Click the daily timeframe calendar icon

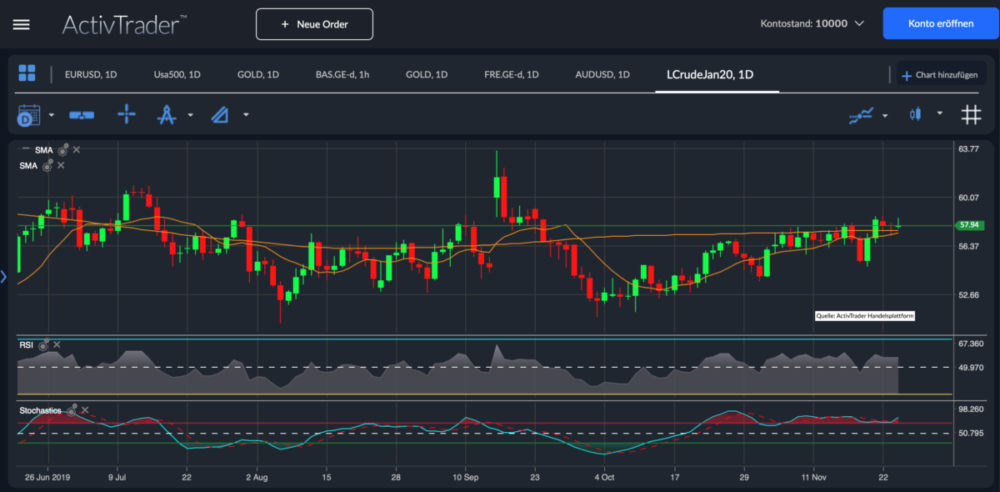[28, 116]
